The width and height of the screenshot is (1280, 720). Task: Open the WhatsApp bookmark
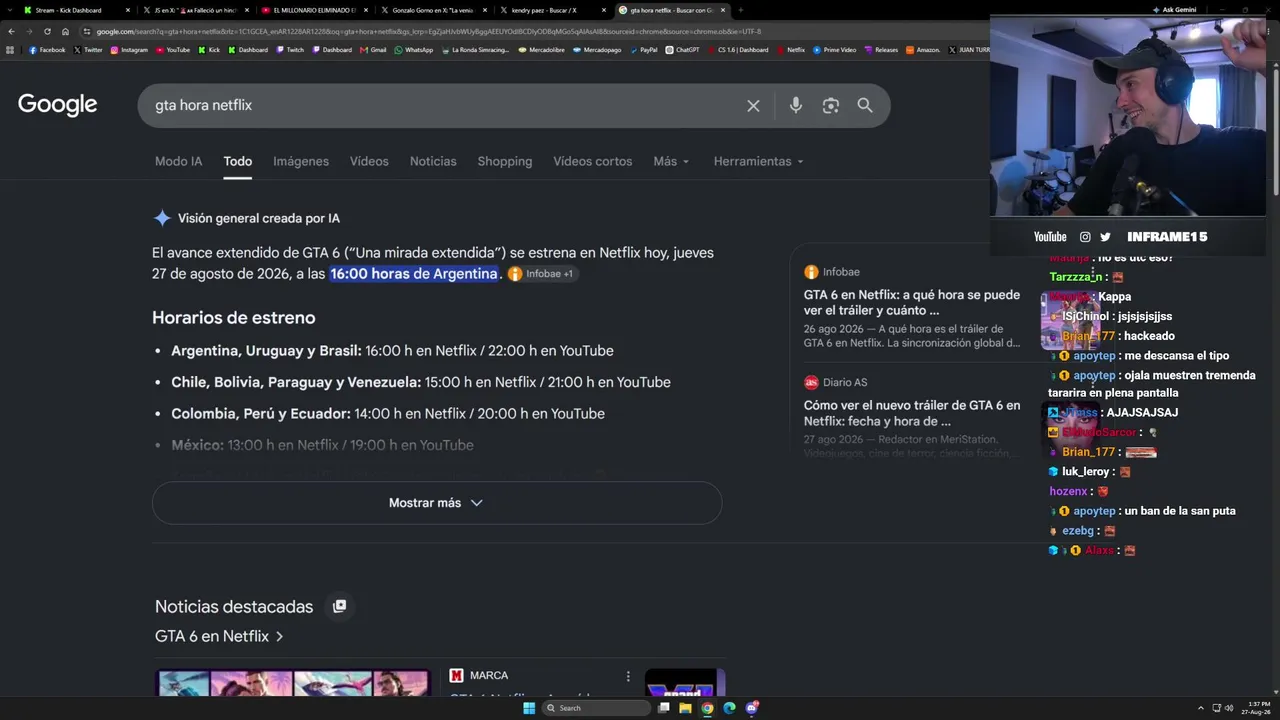(414, 50)
